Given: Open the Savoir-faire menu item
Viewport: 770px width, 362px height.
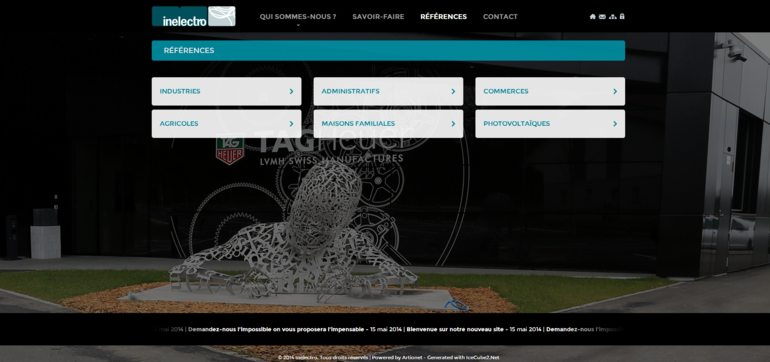Looking at the screenshot, I should (x=378, y=17).
